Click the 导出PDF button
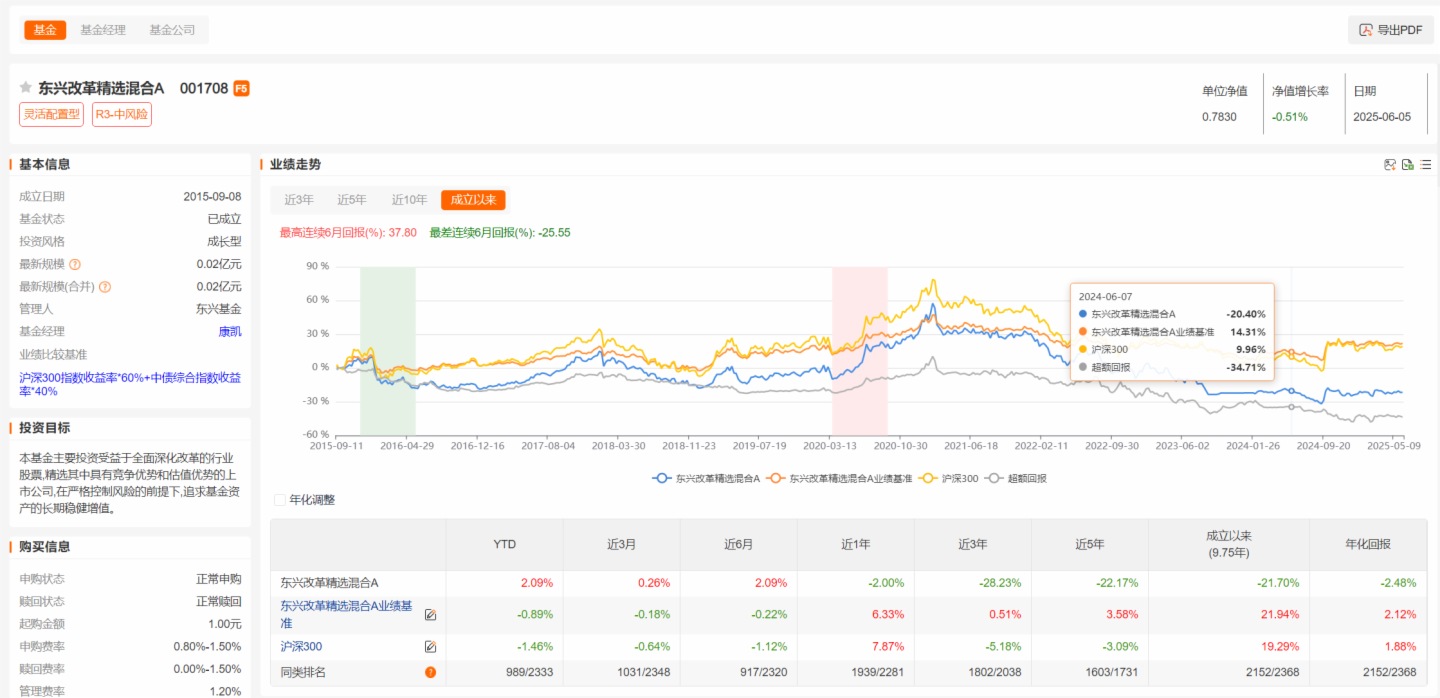 click(x=1390, y=30)
